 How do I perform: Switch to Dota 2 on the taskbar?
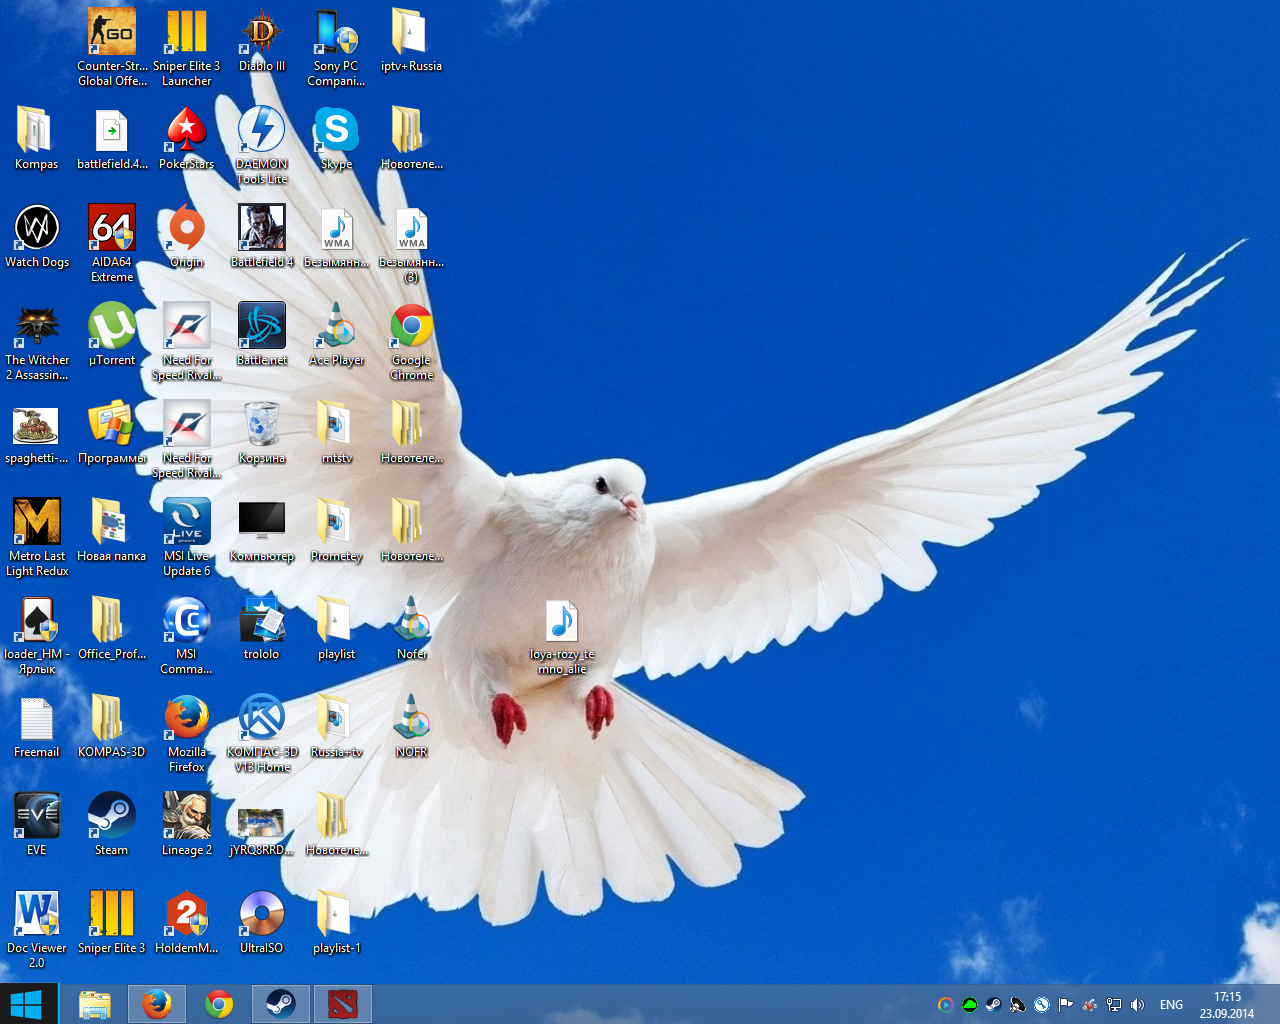coord(343,1004)
